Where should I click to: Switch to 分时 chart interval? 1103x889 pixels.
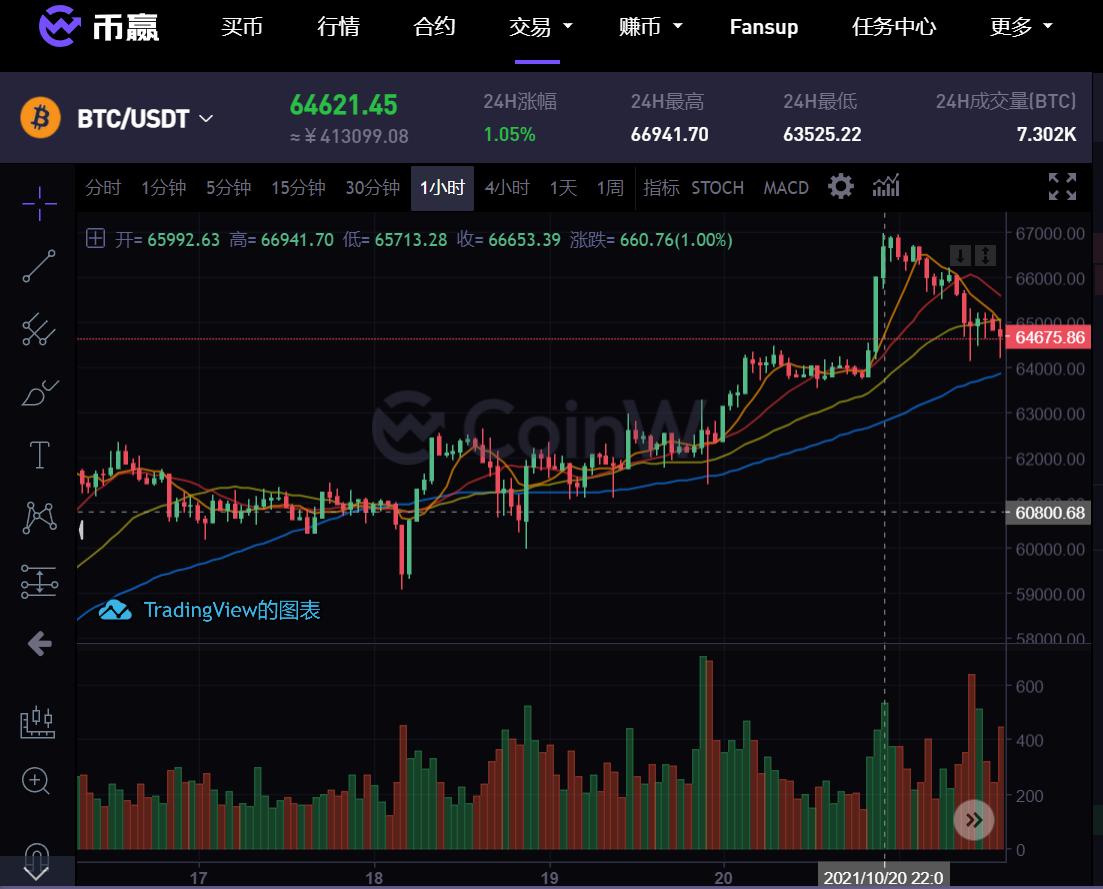(103, 188)
